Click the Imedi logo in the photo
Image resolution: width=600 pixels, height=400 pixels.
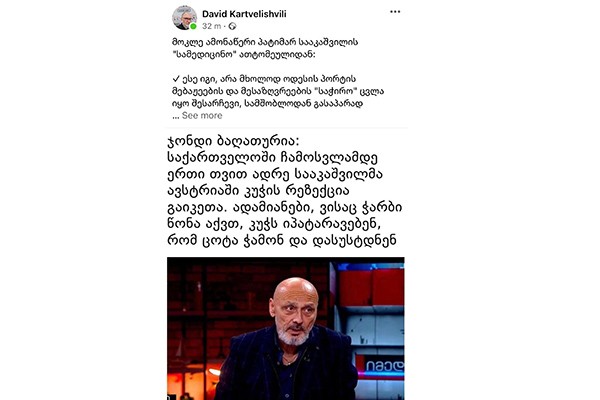tap(384, 366)
